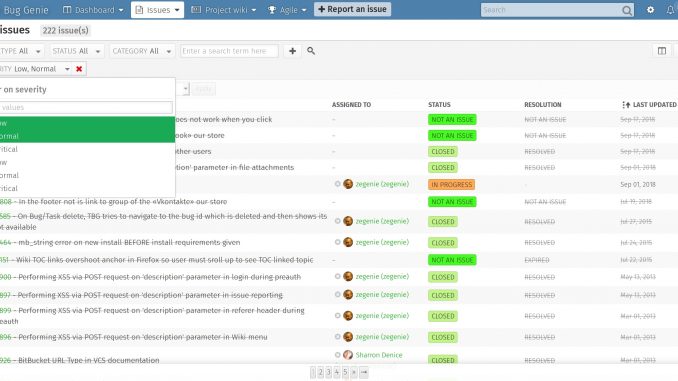This screenshot has height=381, width=678.
Task: Open the columns layout icon
Action: tap(662, 51)
